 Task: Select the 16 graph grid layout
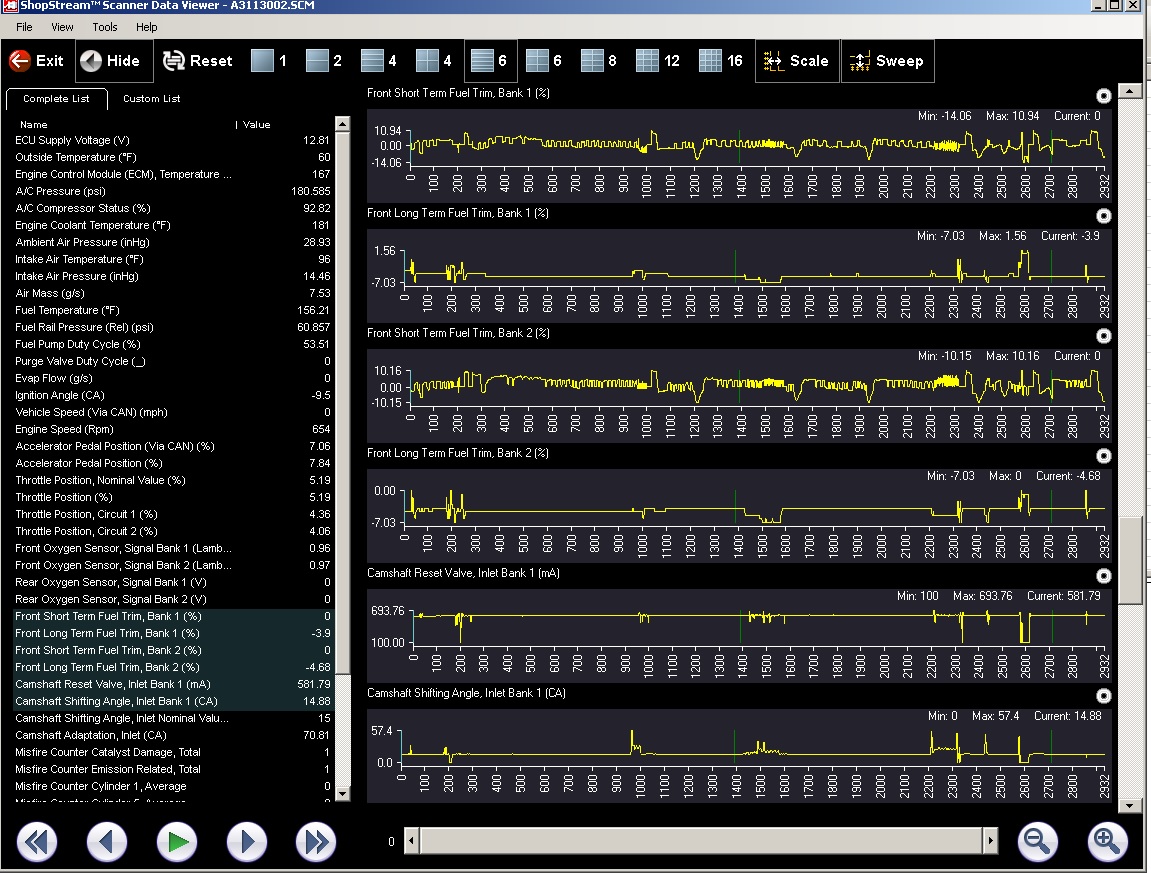click(720, 61)
